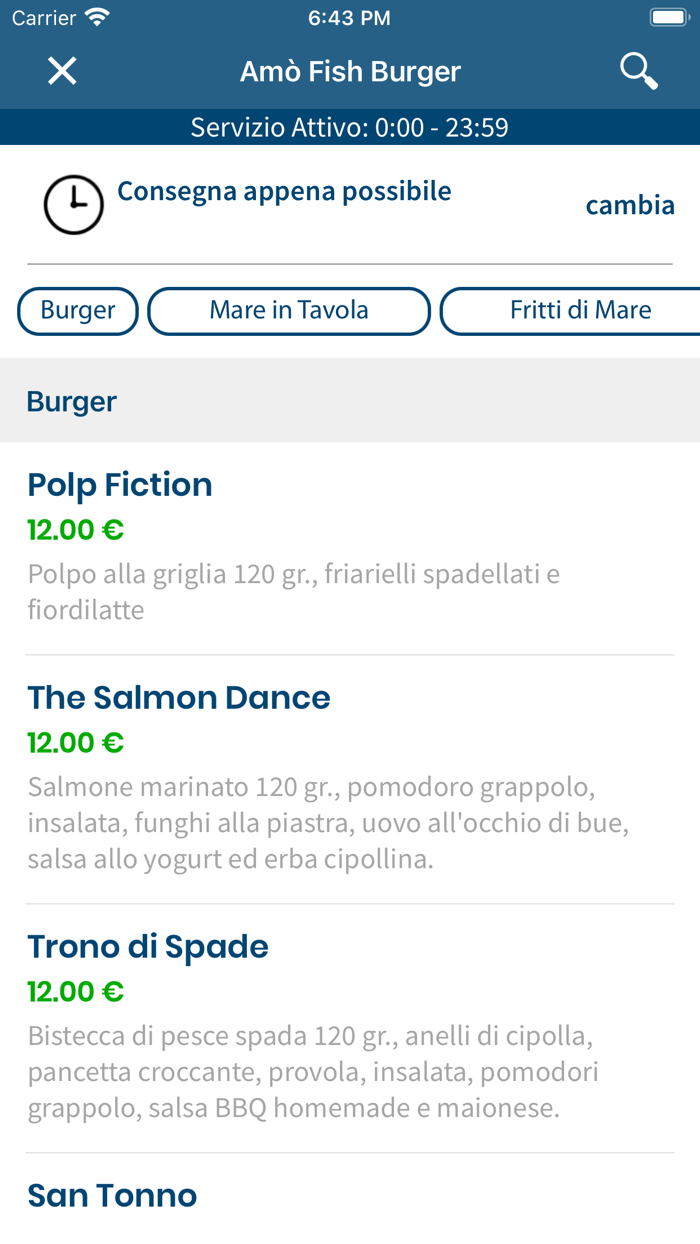Select the Burger category tab
The height and width of the screenshot is (1244, 700).
[78, 311]
